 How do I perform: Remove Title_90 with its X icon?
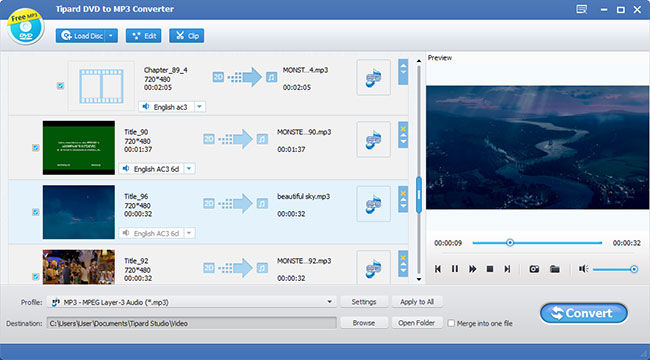(x=403, y=129)
